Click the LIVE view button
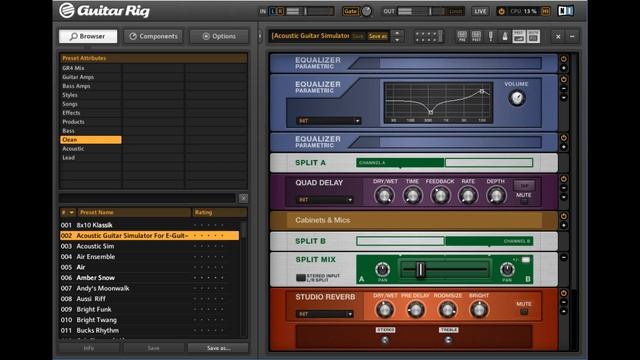This screenshot has height=360, width=640. tap(480, 11)
